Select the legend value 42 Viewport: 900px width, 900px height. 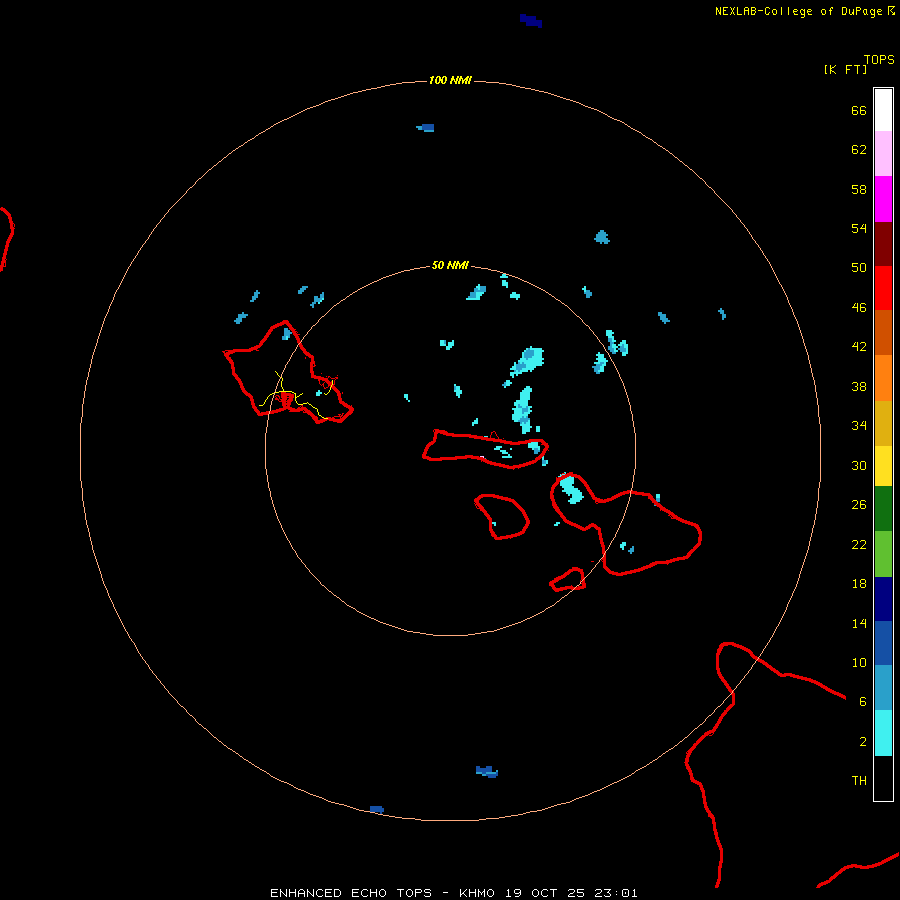859,346
